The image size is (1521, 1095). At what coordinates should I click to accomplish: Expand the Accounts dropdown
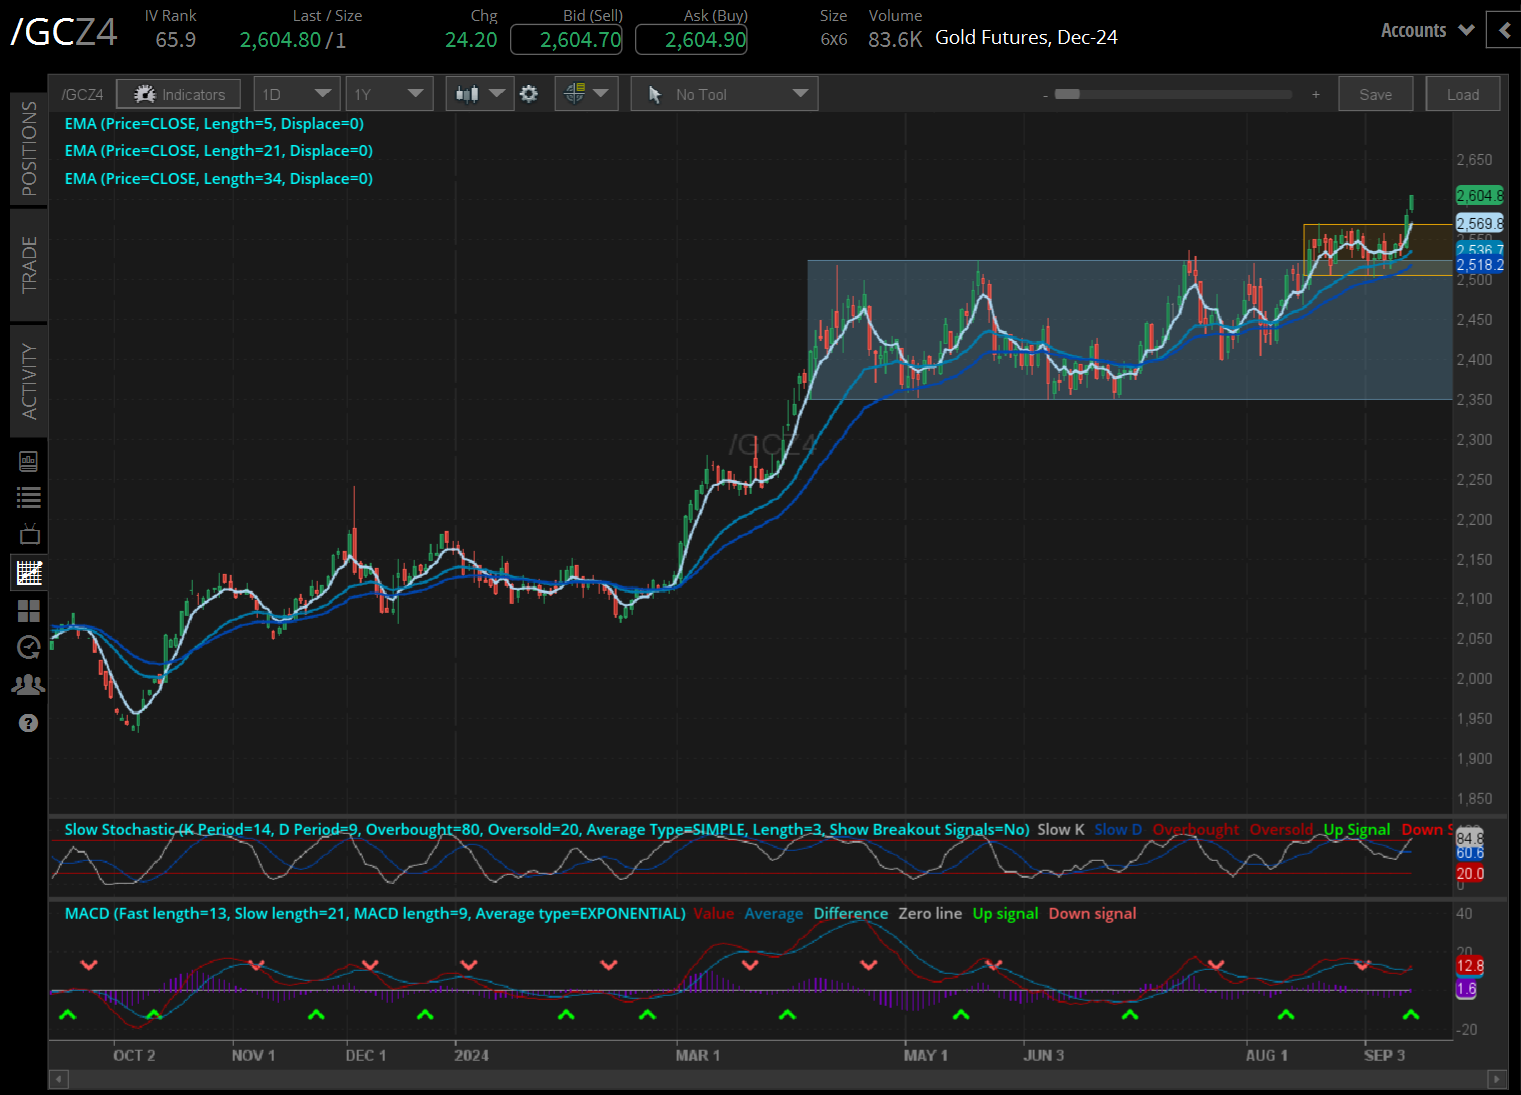pyautogui.click(x=1426, y=30)
